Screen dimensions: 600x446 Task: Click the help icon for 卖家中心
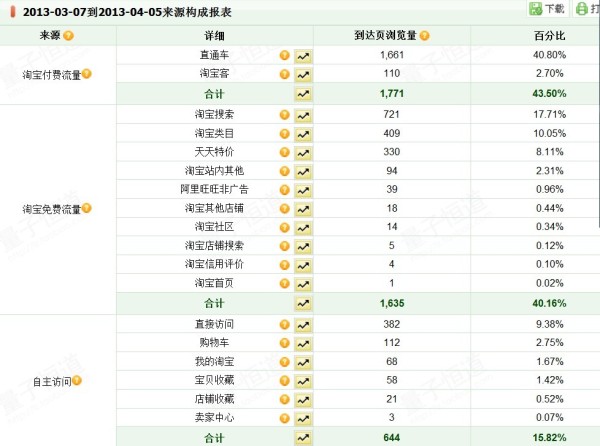pyautogui.click(x=285, y=418)
